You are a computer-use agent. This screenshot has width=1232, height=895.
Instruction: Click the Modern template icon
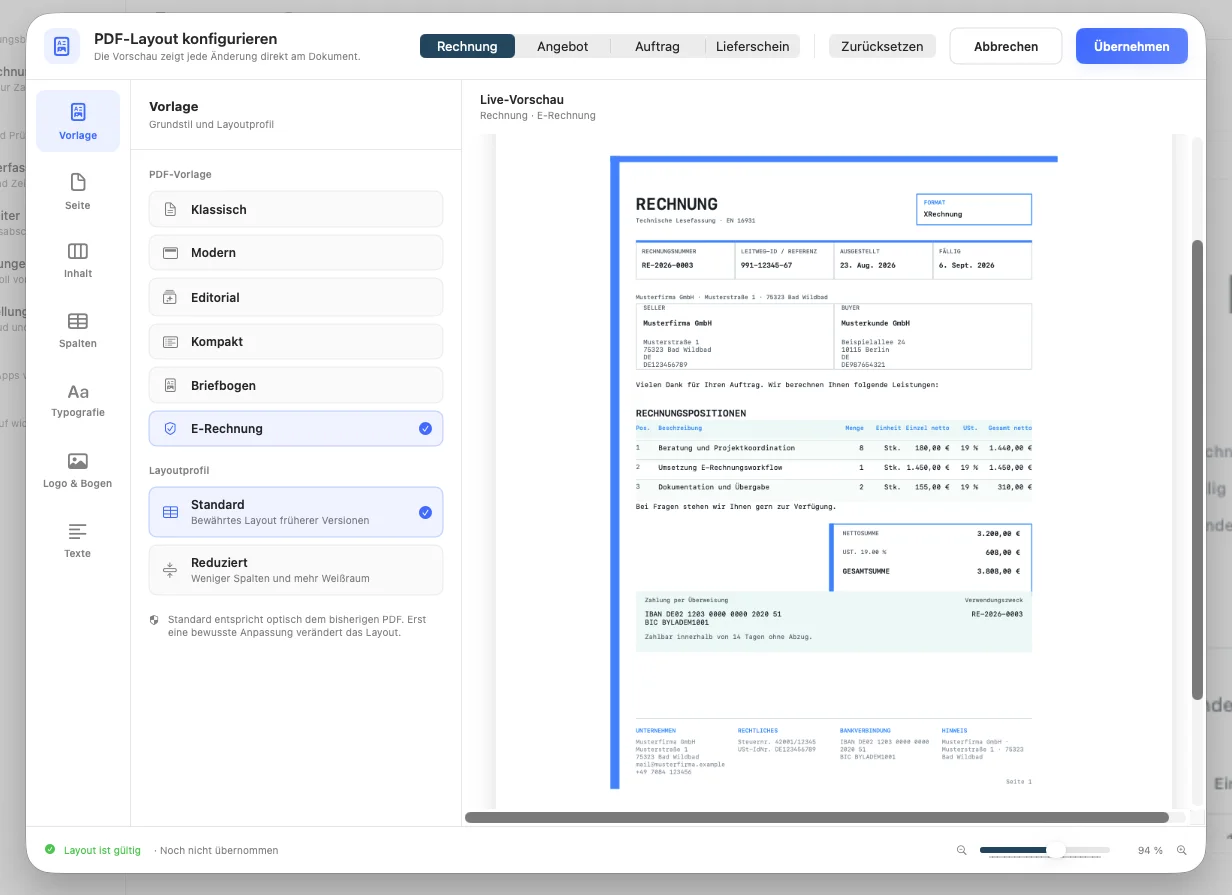point(170,253)
